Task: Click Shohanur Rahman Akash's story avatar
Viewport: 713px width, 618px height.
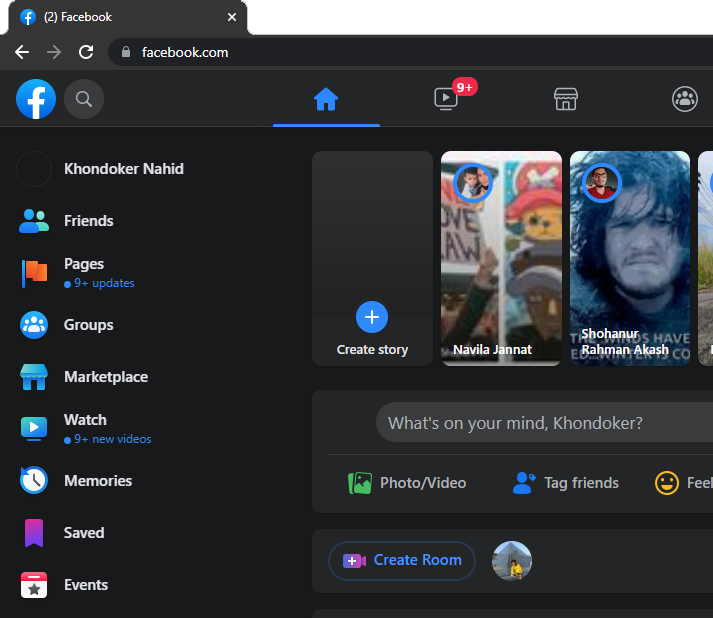Action: pyautogui.click(x=602, y=183)
